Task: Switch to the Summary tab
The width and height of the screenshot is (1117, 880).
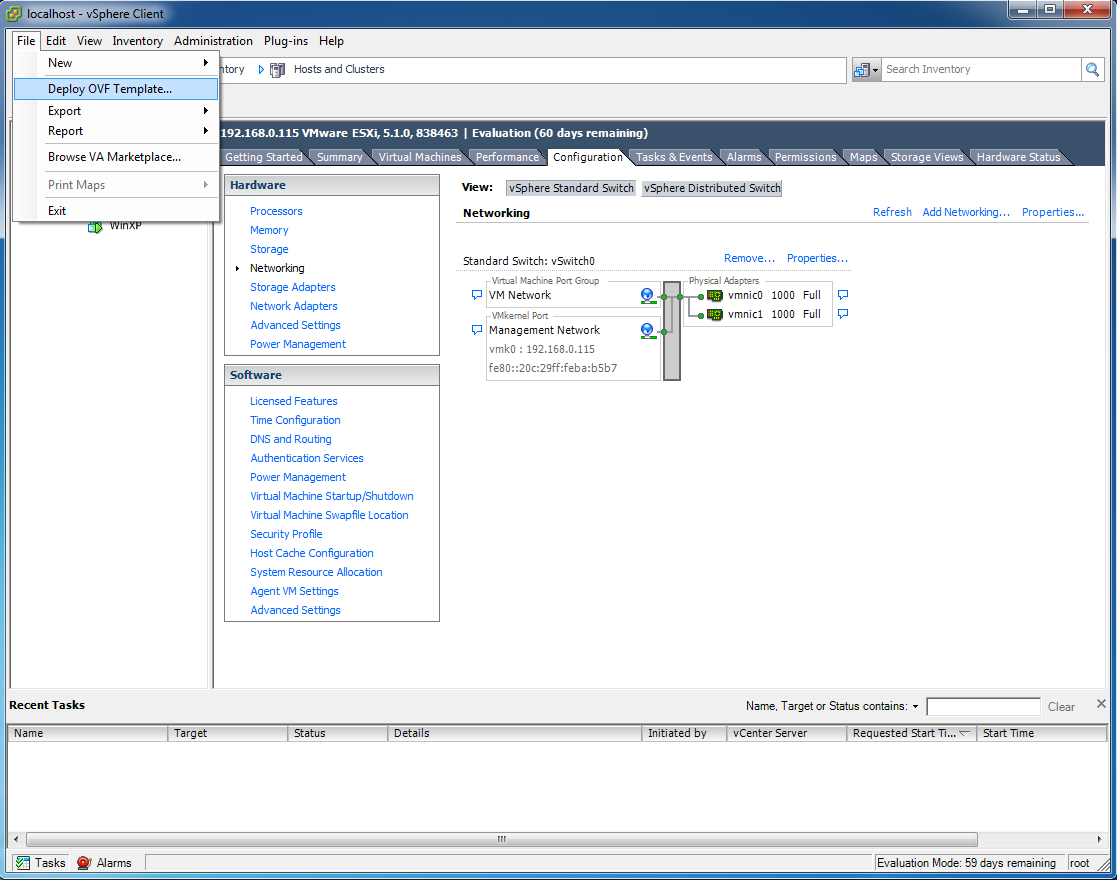Action: 340,157
